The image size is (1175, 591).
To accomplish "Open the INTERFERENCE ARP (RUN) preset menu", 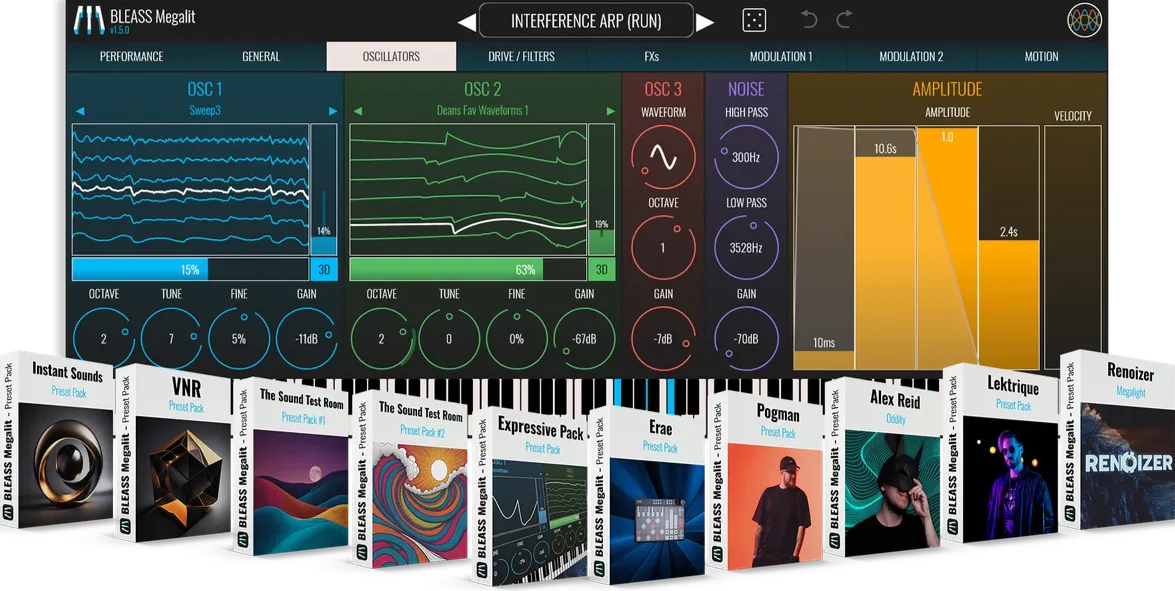I will pos(586,21).
